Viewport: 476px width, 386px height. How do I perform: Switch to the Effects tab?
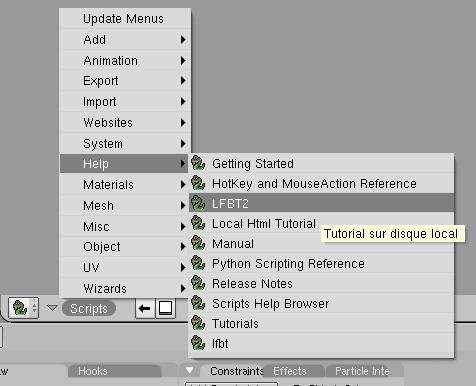tap(290, 371)
